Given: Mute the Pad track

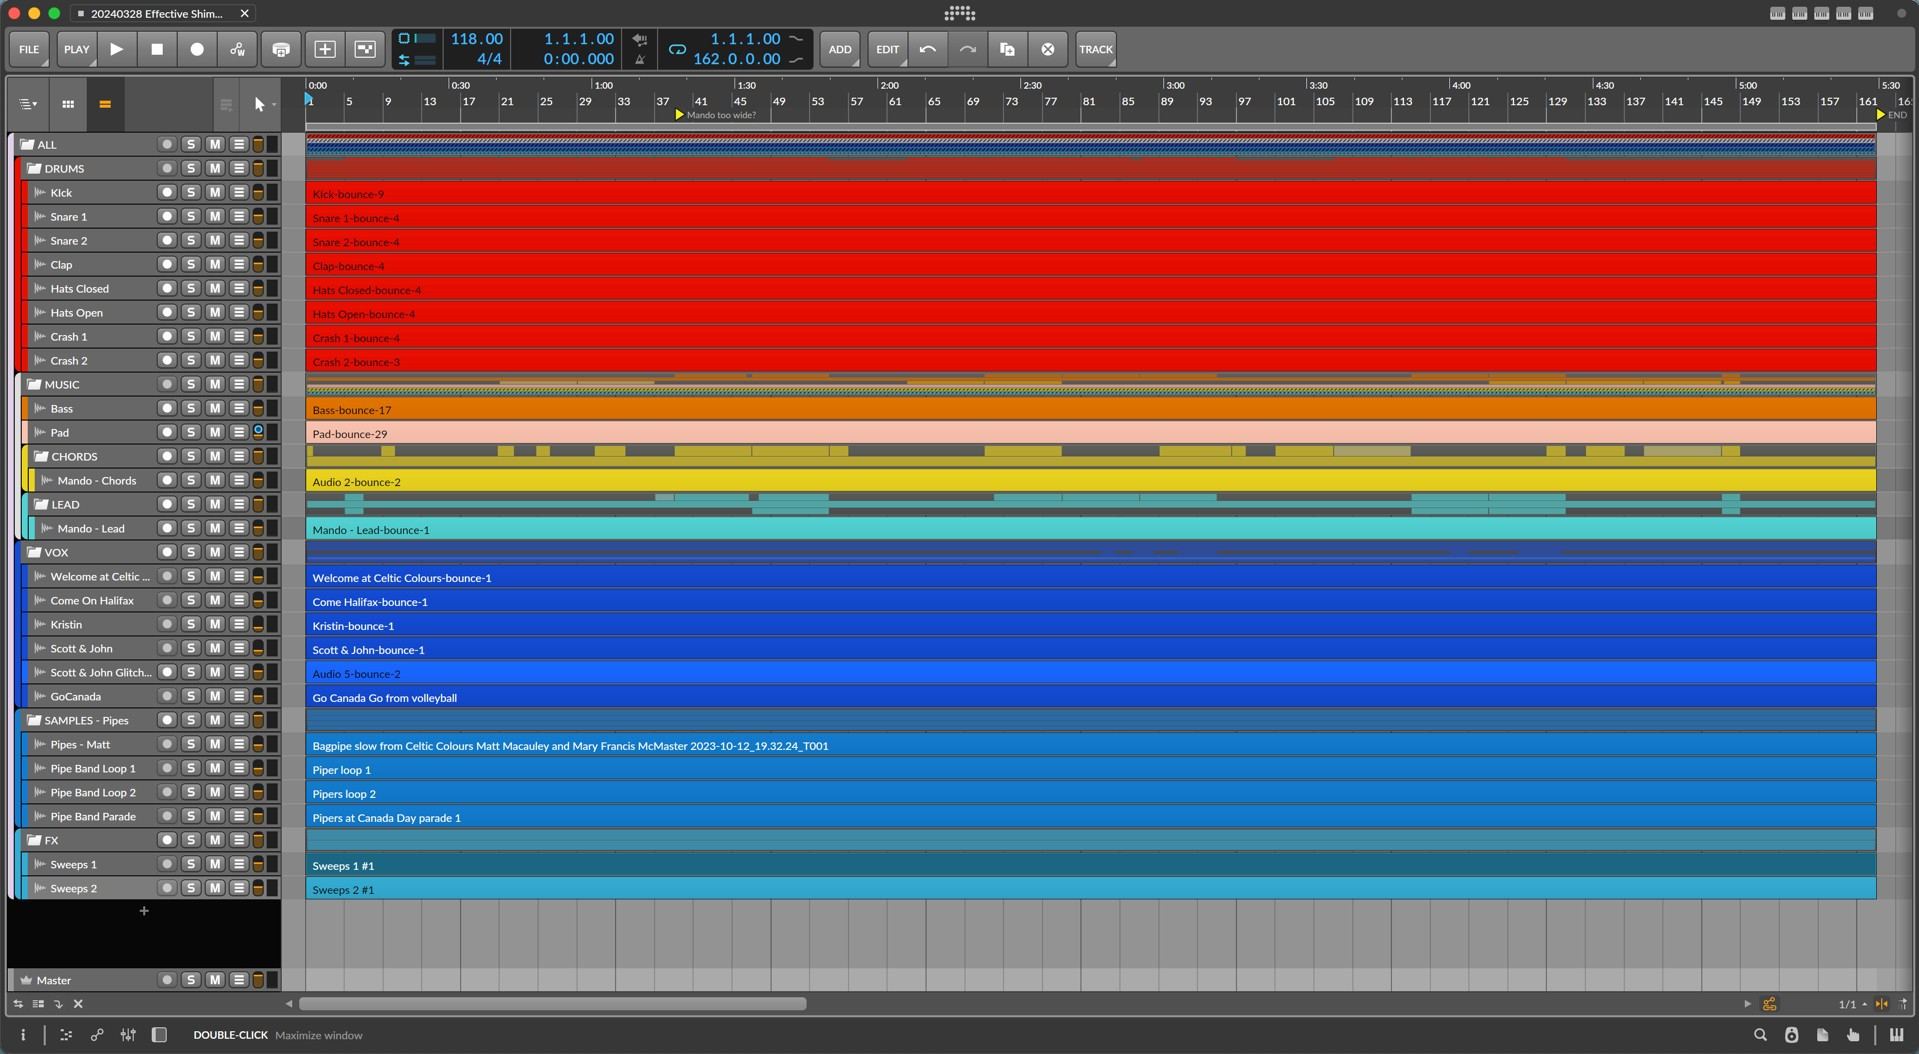Looking at the screenshot, I should pos(215,433).
